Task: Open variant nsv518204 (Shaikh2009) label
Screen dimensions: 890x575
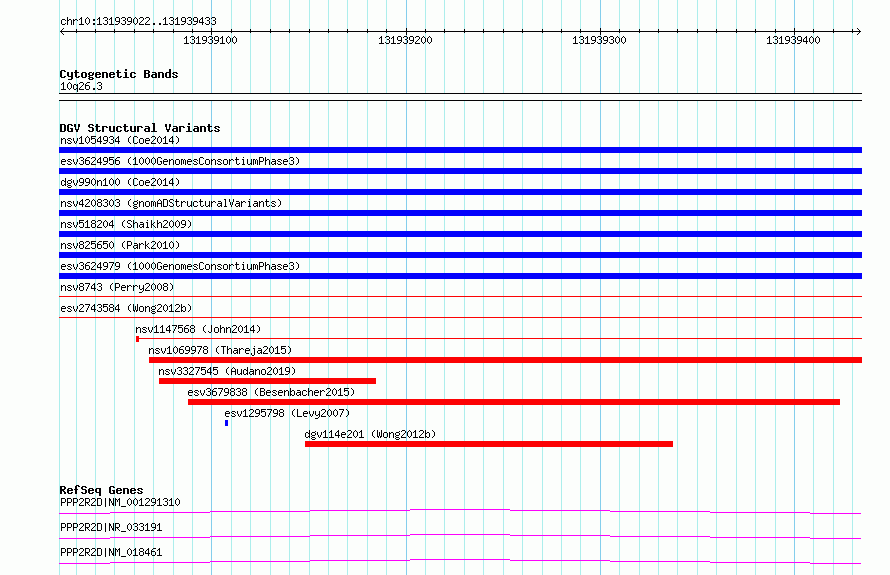Action: point(126,224)
